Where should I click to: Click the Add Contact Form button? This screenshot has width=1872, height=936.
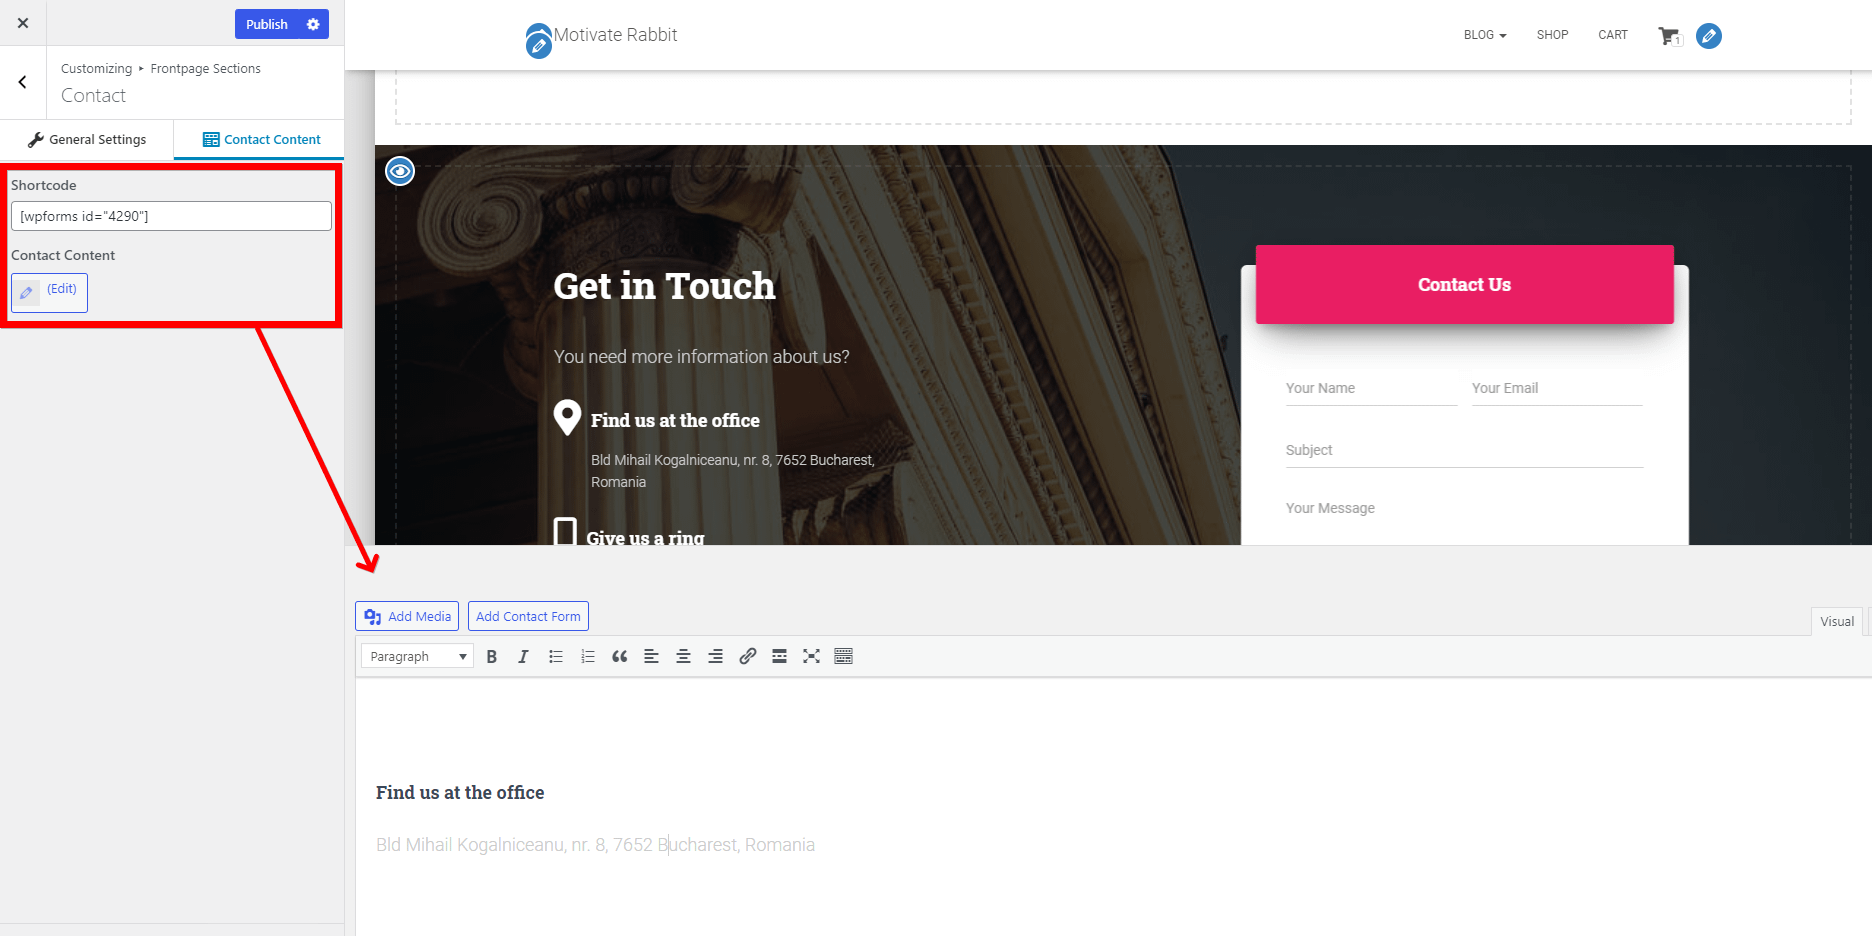click(528, 617)
